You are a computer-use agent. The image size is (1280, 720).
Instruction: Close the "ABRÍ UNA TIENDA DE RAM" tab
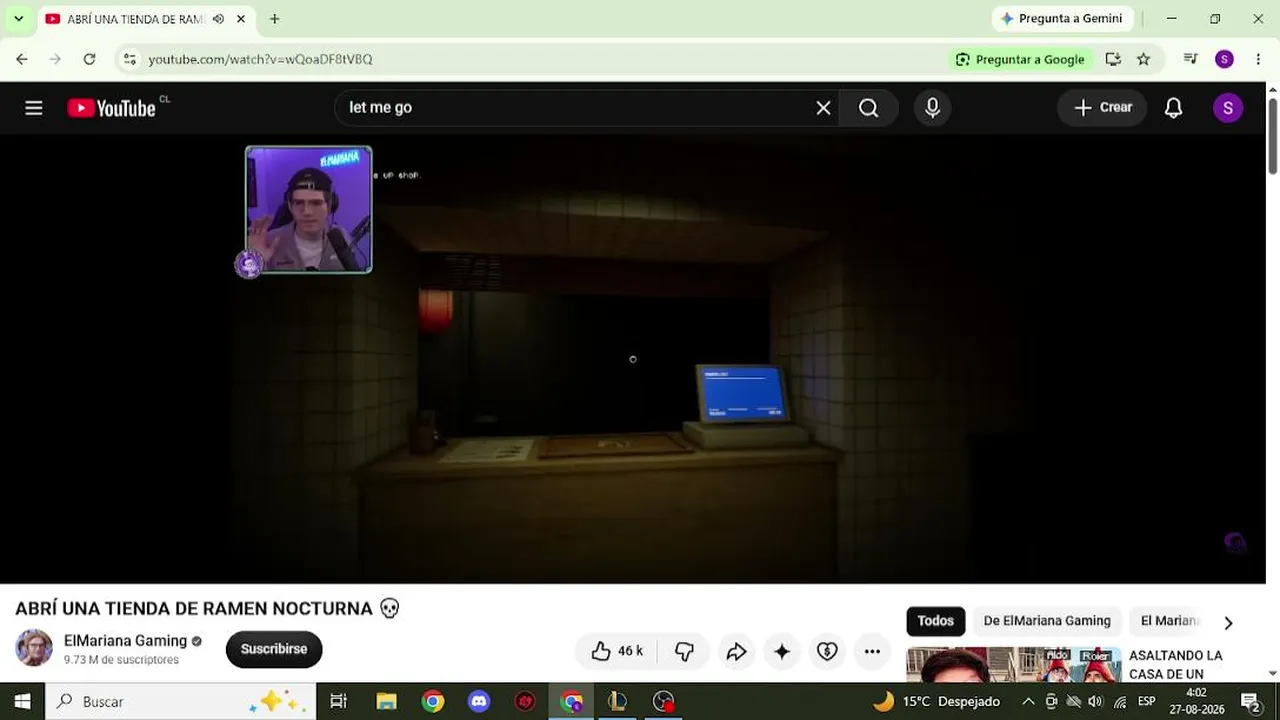(x=241, y=18)
